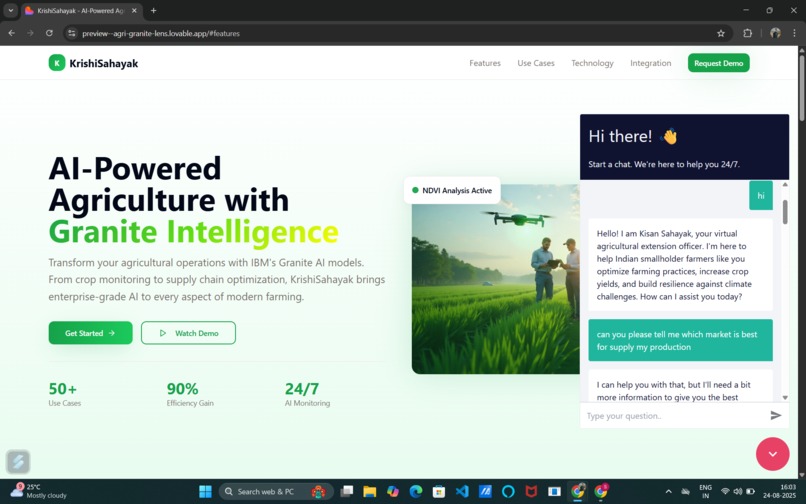Open Microsoft Edge from the taskbar

[x=415, y=491]
